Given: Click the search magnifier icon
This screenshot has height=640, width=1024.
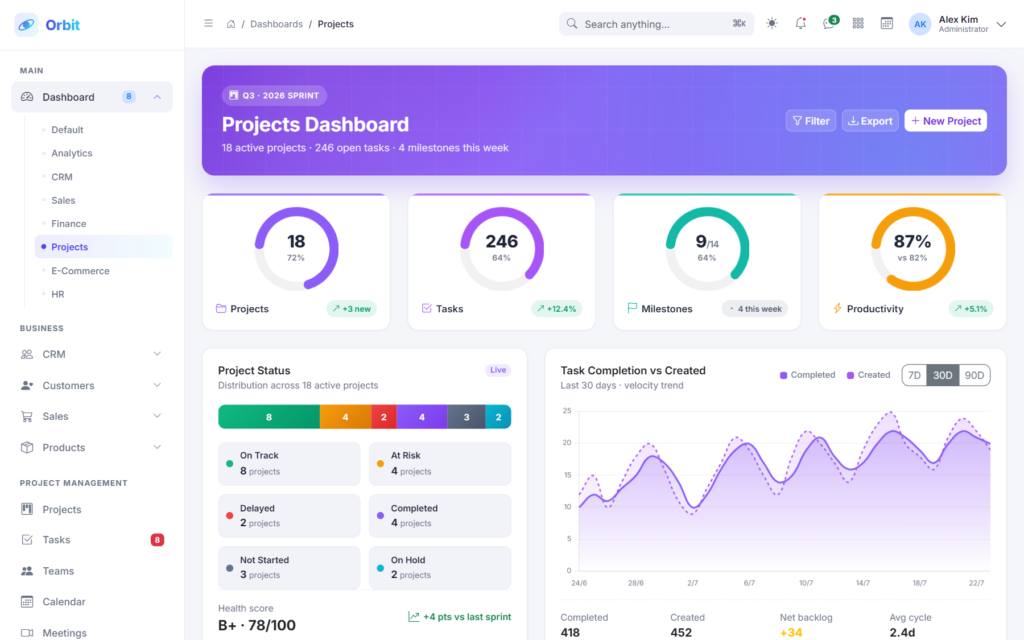Looking at the screenshot, I should tap(572, 24).
